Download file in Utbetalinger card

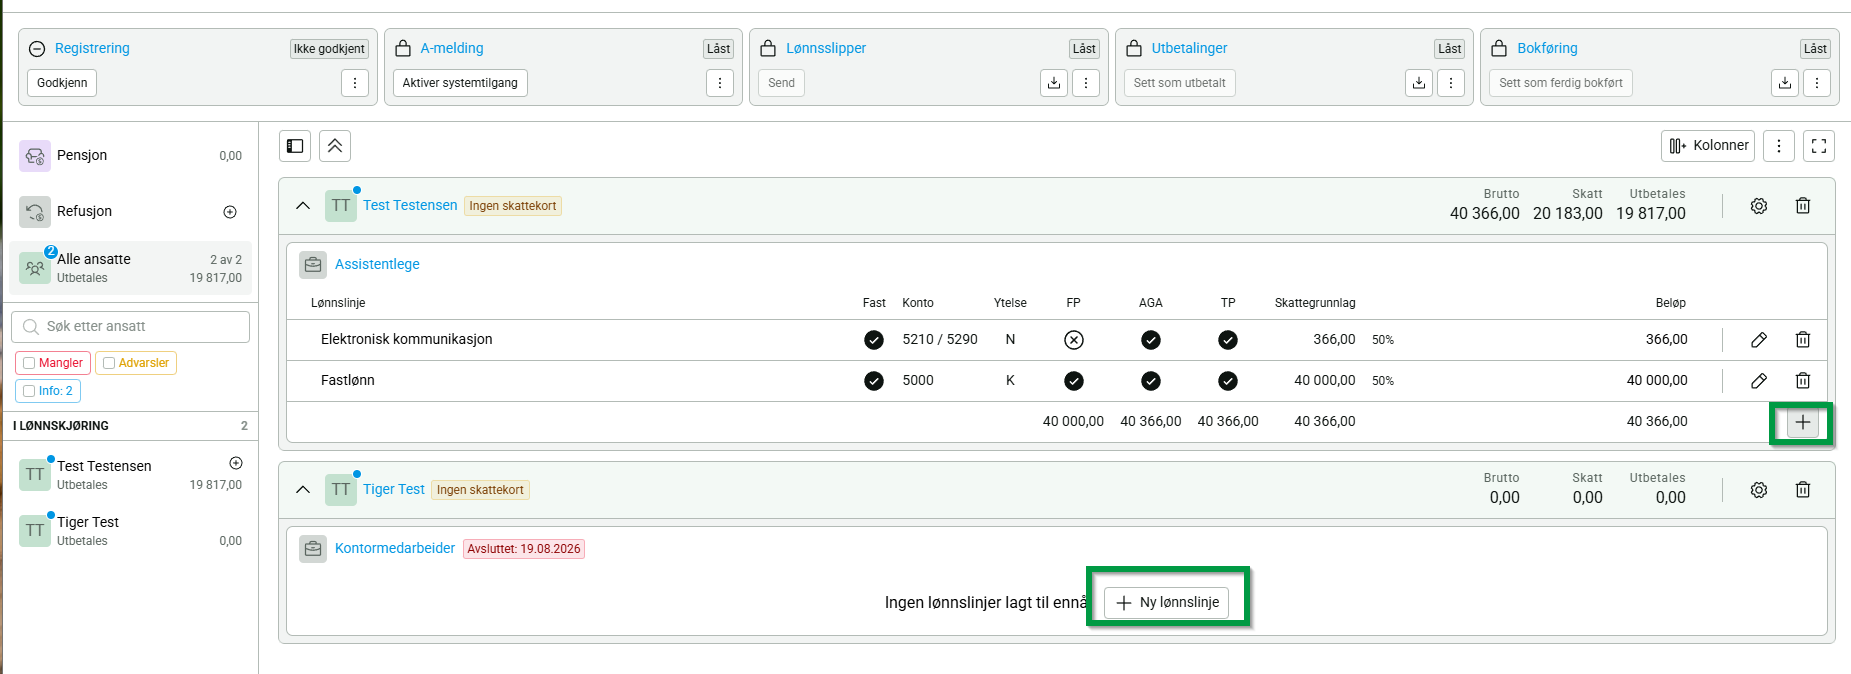pos(1419,83)
